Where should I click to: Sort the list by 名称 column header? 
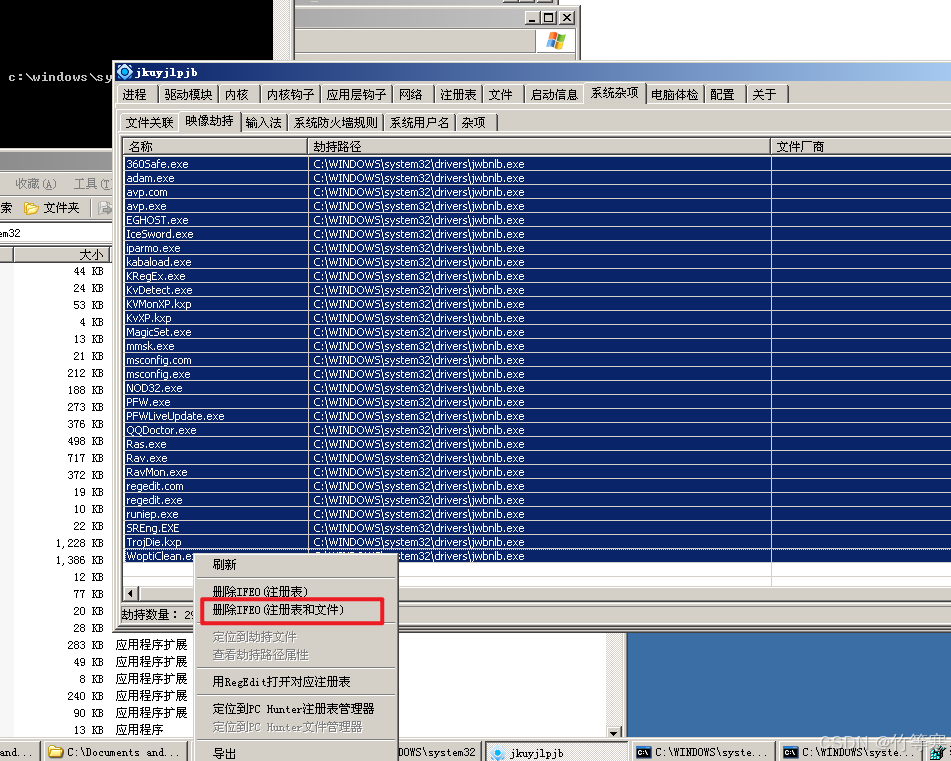point(214,147)
